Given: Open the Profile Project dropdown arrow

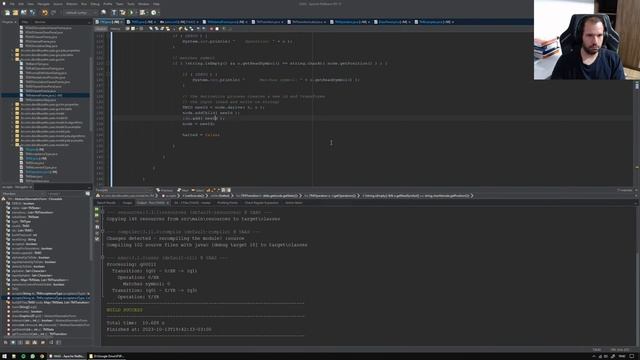Looking at the screenshot, I should 159,13.
